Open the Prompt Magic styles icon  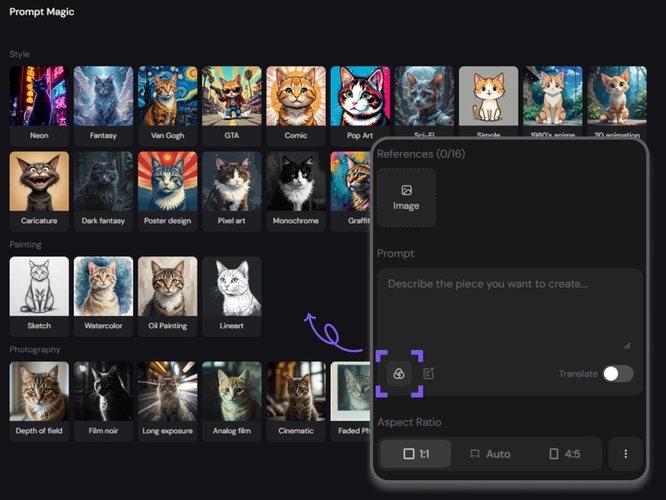coord(399,374)
